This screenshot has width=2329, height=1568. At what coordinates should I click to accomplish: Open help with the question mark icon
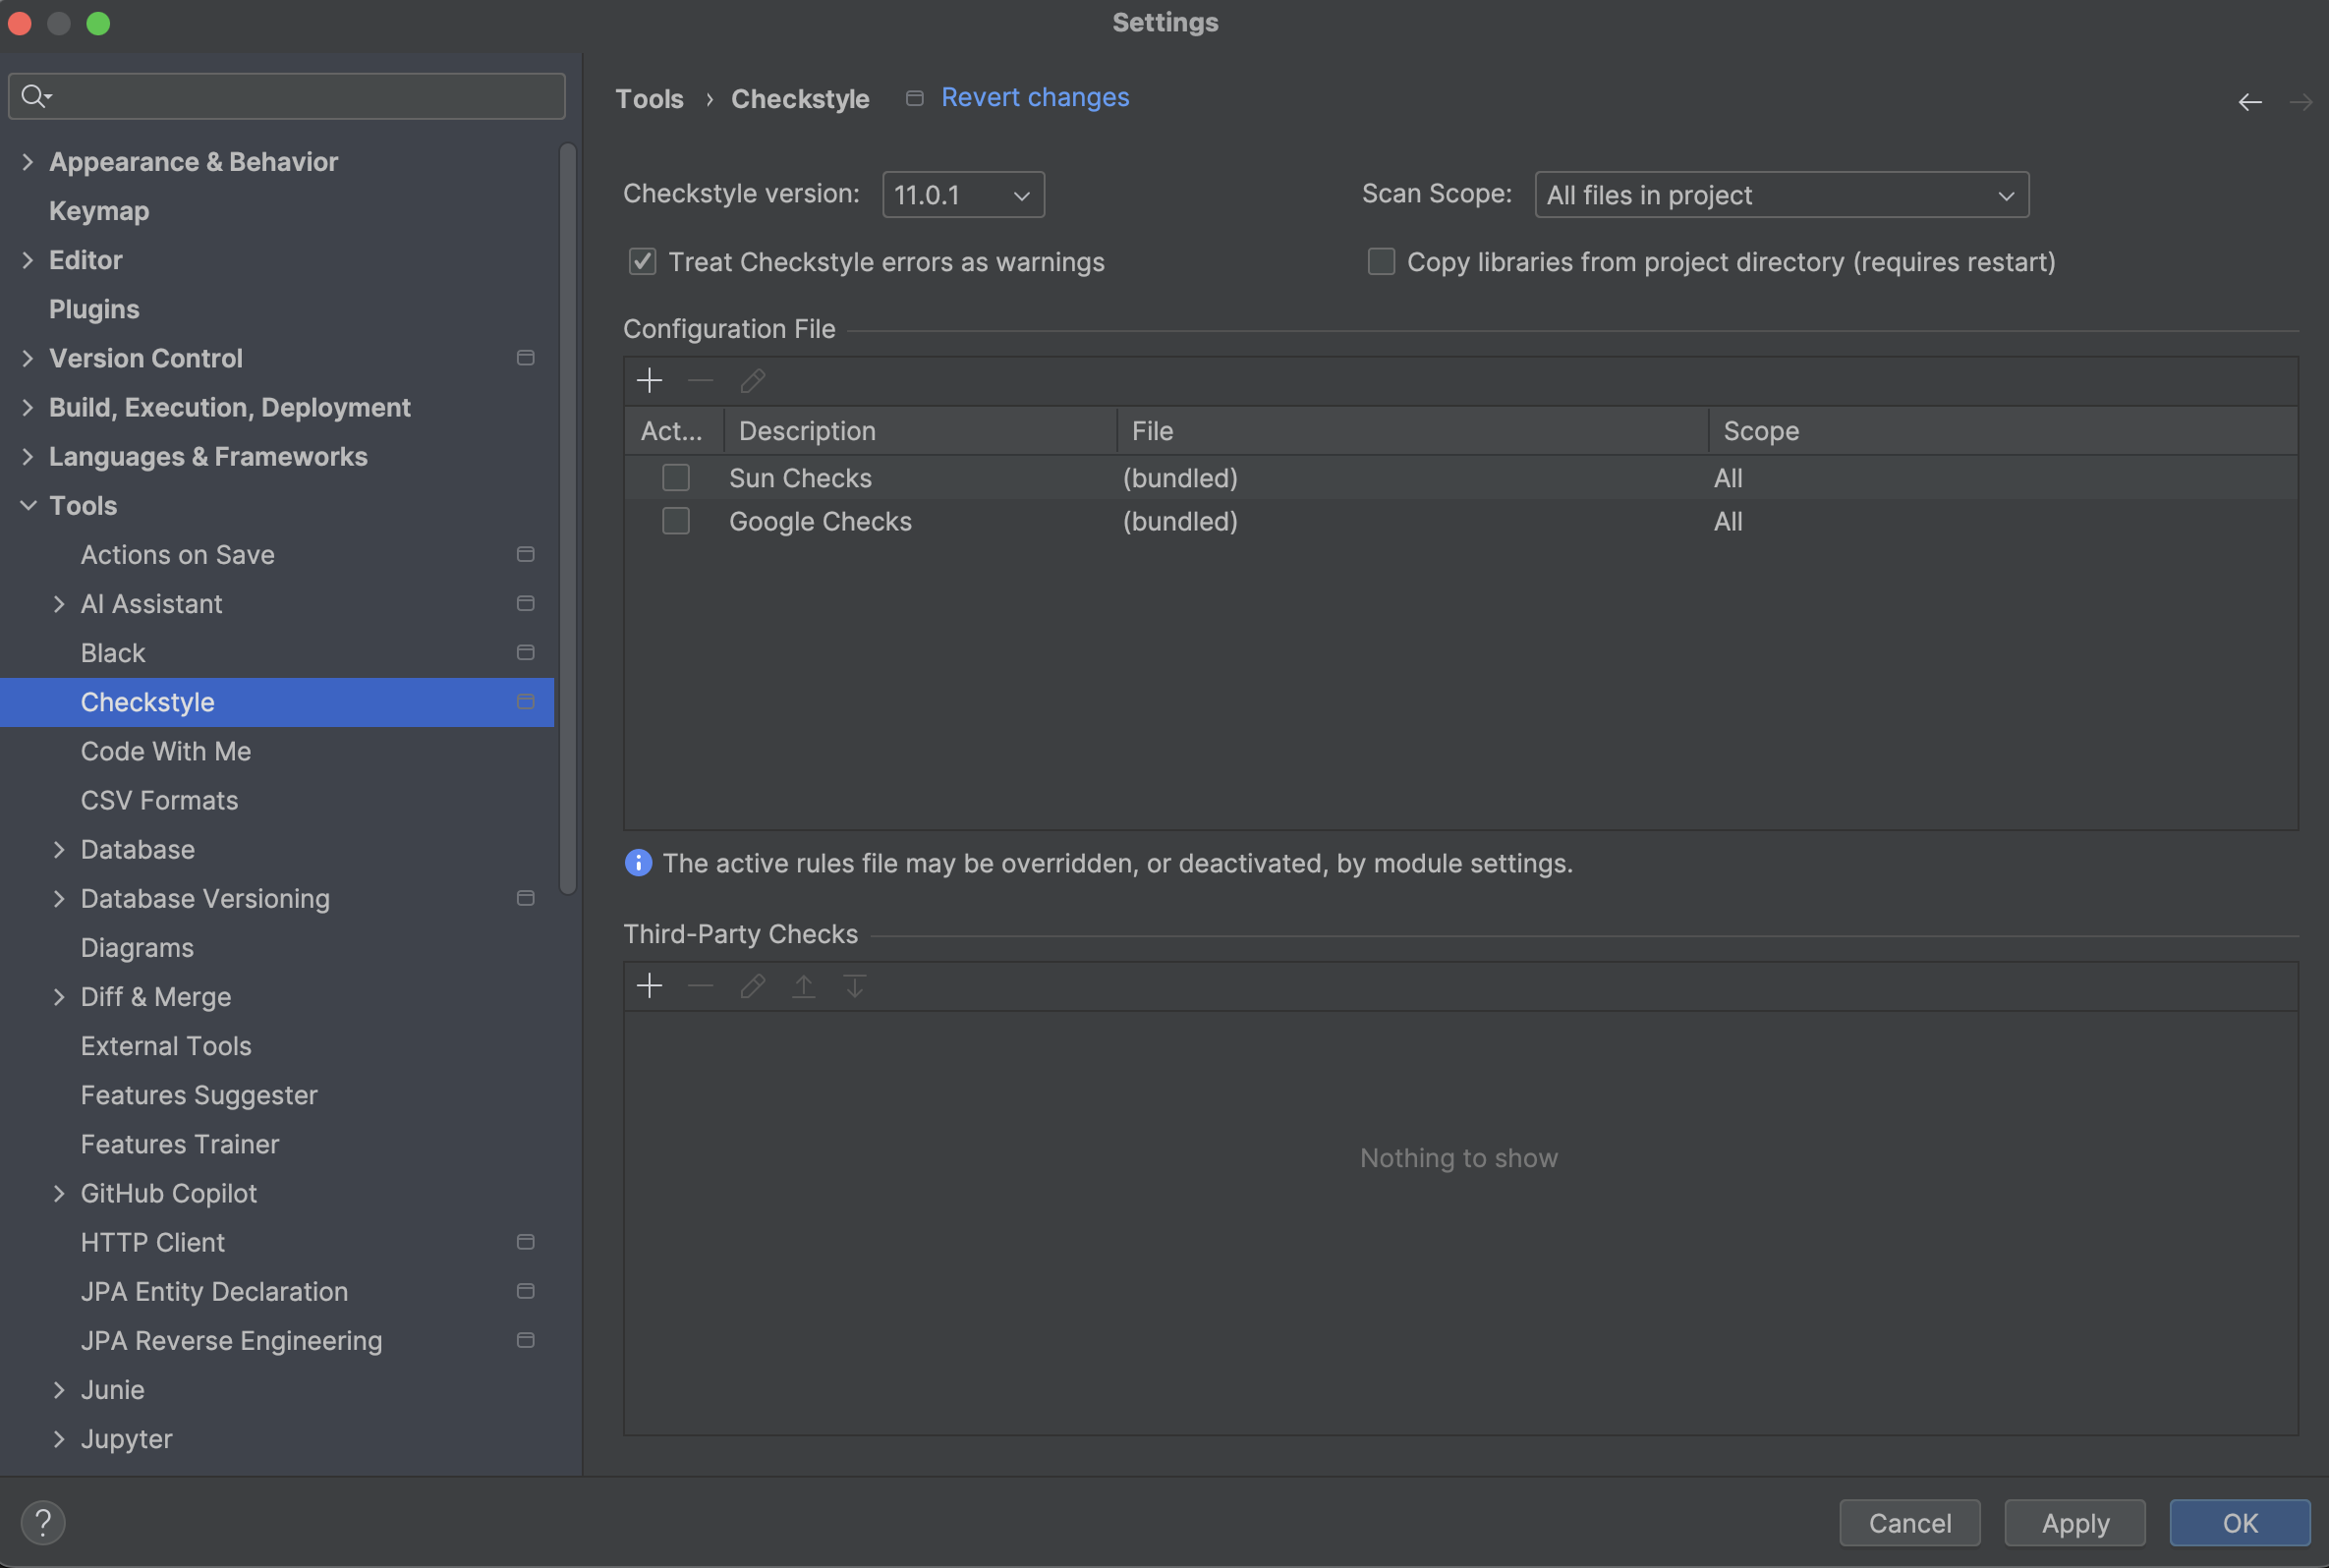coord(43,1522)
